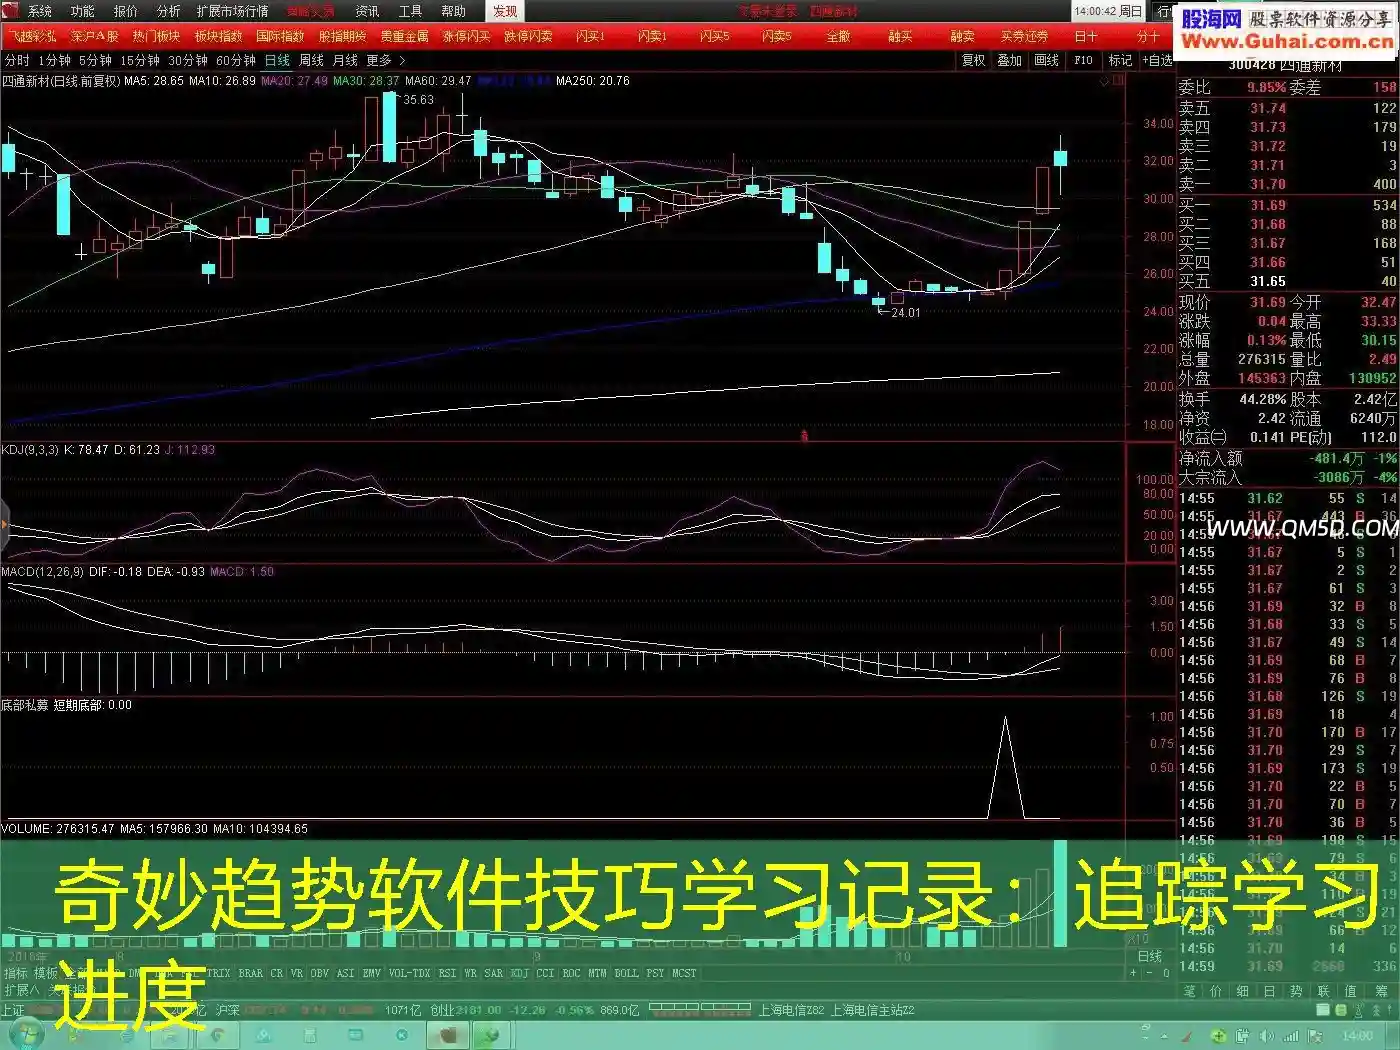Click the 买一 31.69 bid price row
Screen dimensions: 1400x1050
click(1288, 205)
